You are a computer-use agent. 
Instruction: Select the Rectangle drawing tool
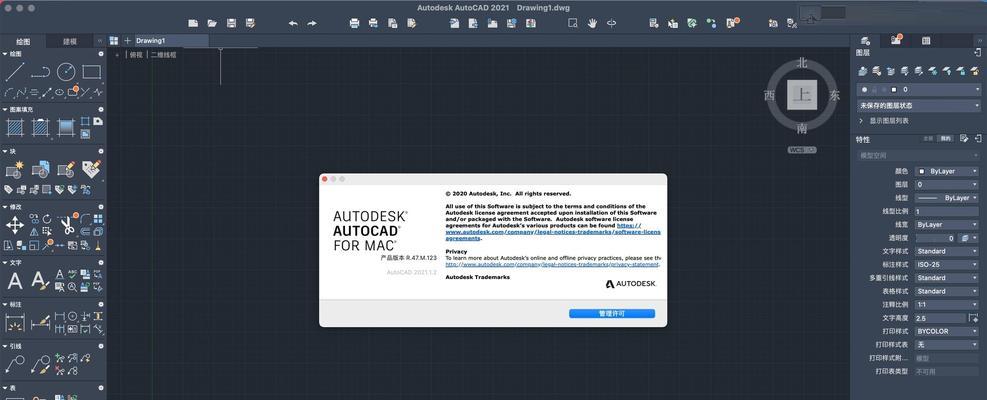coord(91,72)
